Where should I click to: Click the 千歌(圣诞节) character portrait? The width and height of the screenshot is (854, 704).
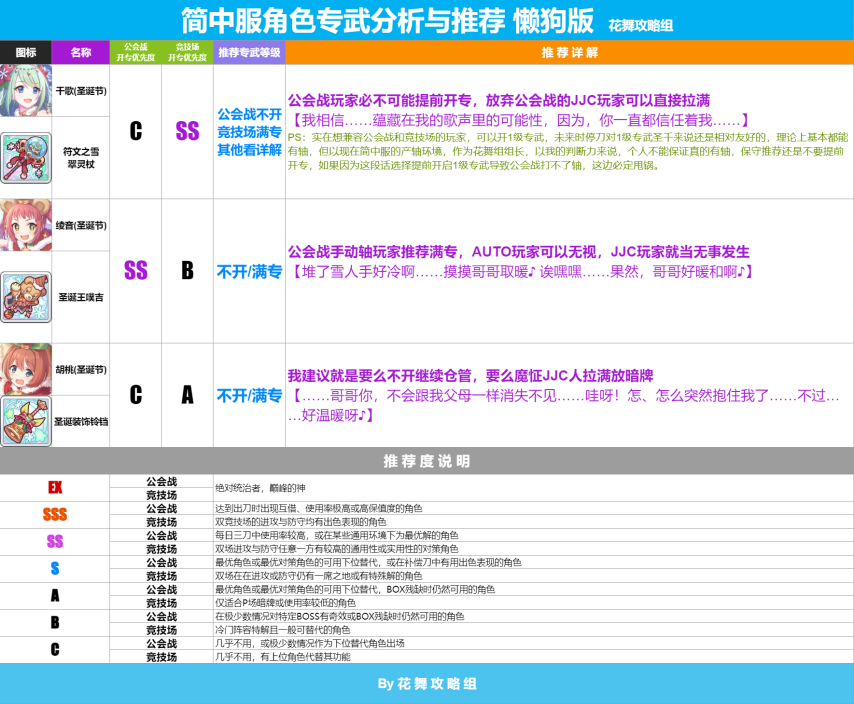coord(26,90)
